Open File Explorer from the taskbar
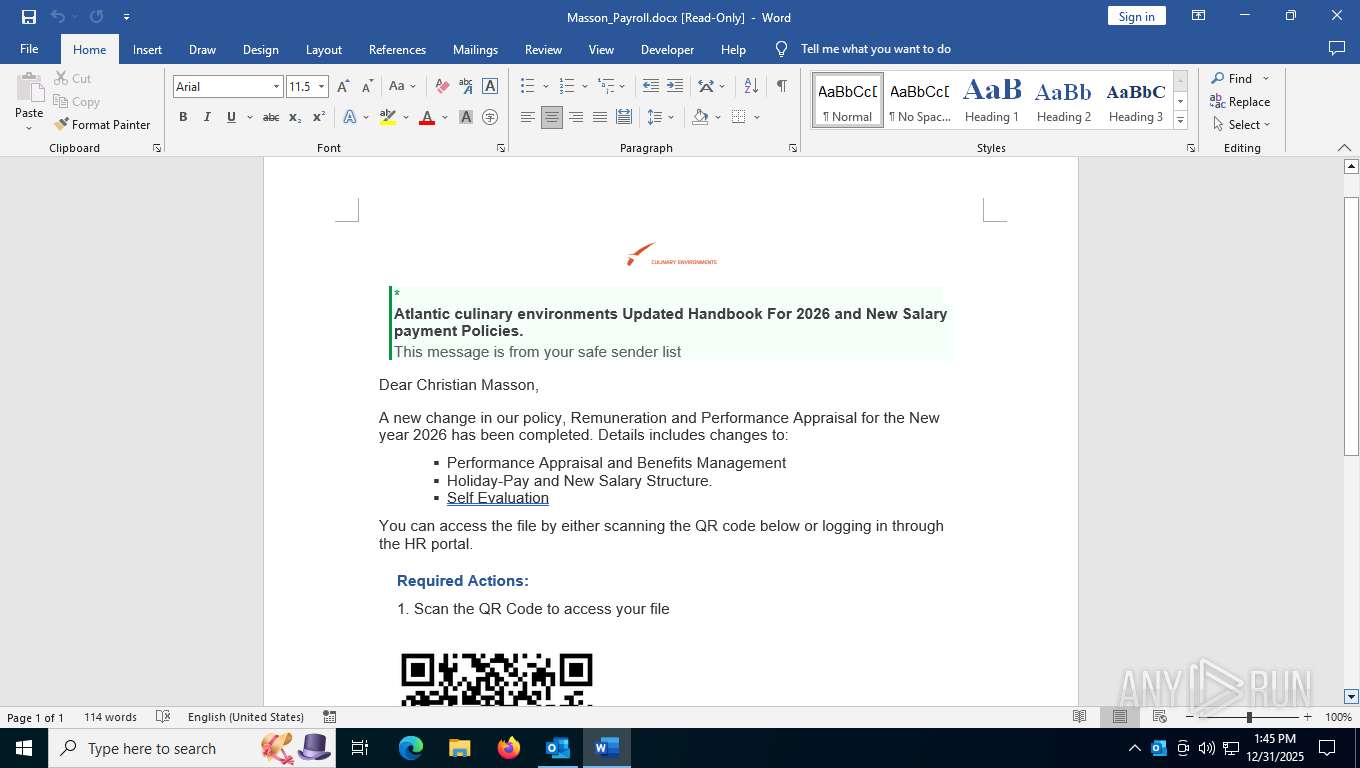Image resolution: width=1360 pixels, height=768 pixels. tap(460, 748)
